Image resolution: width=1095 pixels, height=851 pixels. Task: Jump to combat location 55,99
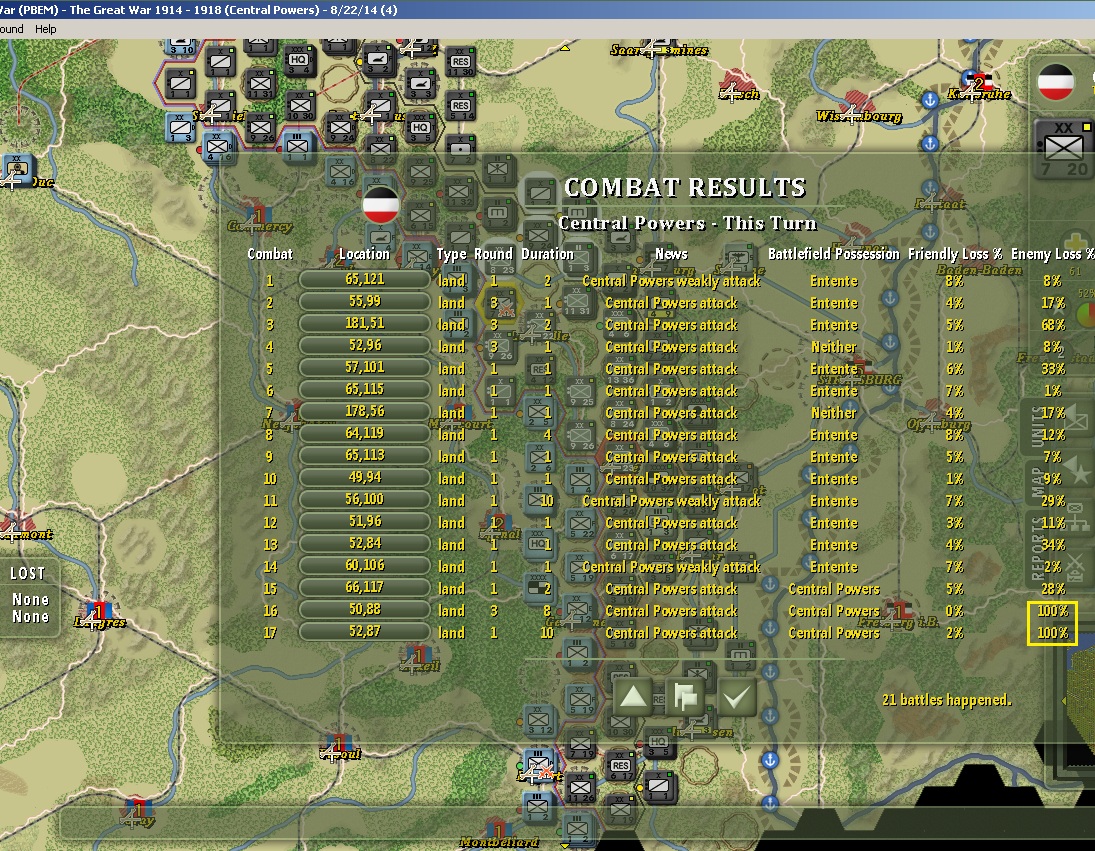(x=365, y=302)
